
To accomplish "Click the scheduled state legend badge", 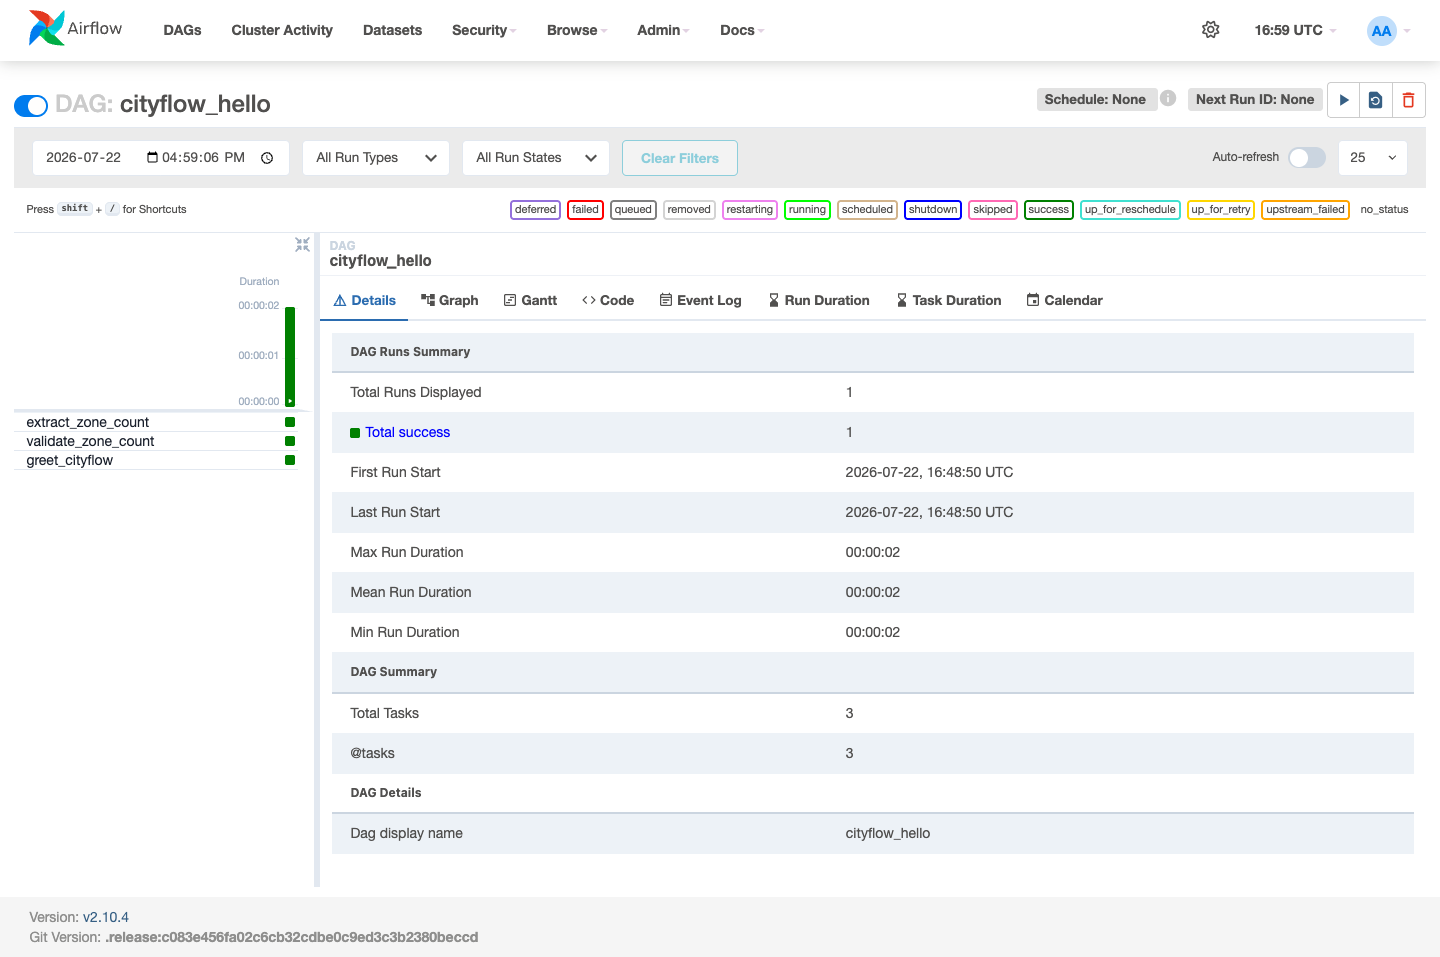I will pyautogui.click(x=867, y=209).
